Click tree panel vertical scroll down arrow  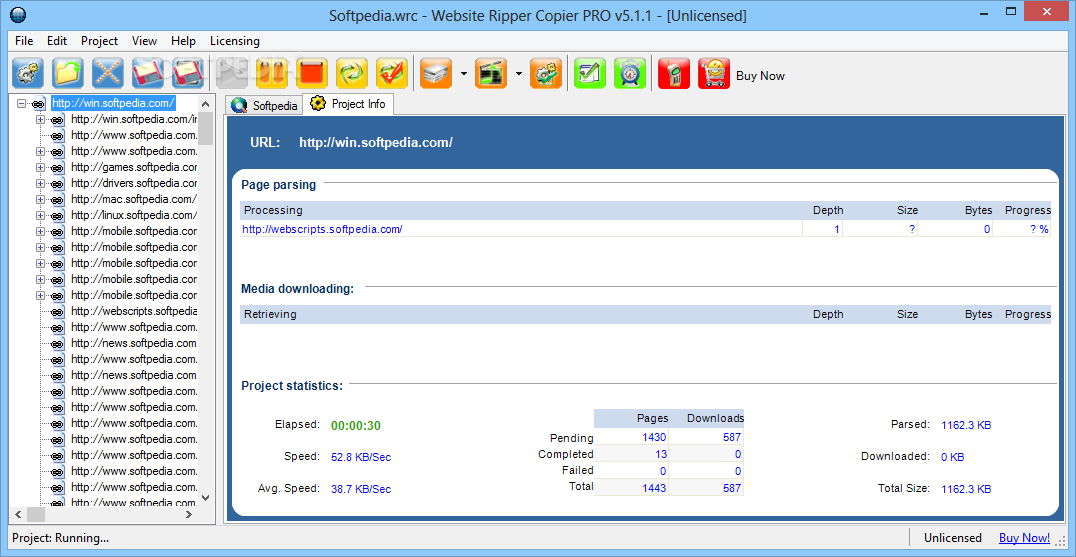(x=206, y=498)
